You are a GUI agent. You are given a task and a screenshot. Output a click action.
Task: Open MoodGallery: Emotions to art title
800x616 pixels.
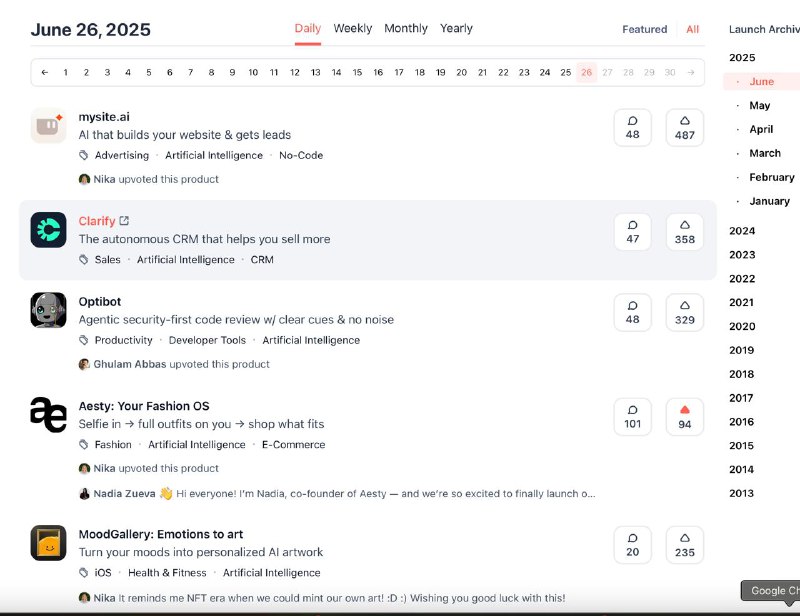[161, 534]
